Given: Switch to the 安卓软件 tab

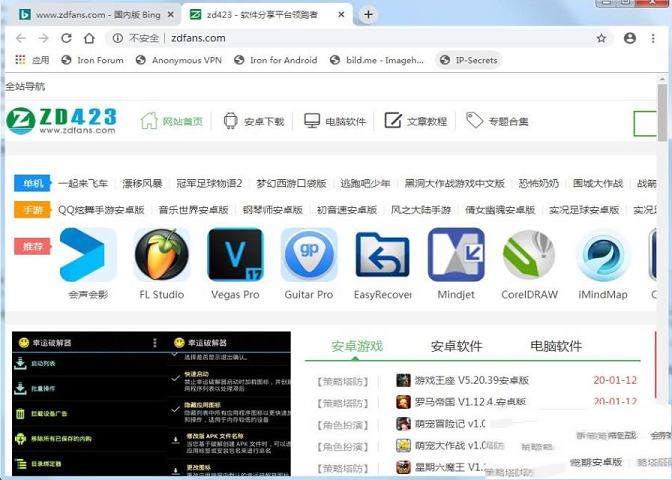Looking at the screenshot, I should [x=456, y=346].
